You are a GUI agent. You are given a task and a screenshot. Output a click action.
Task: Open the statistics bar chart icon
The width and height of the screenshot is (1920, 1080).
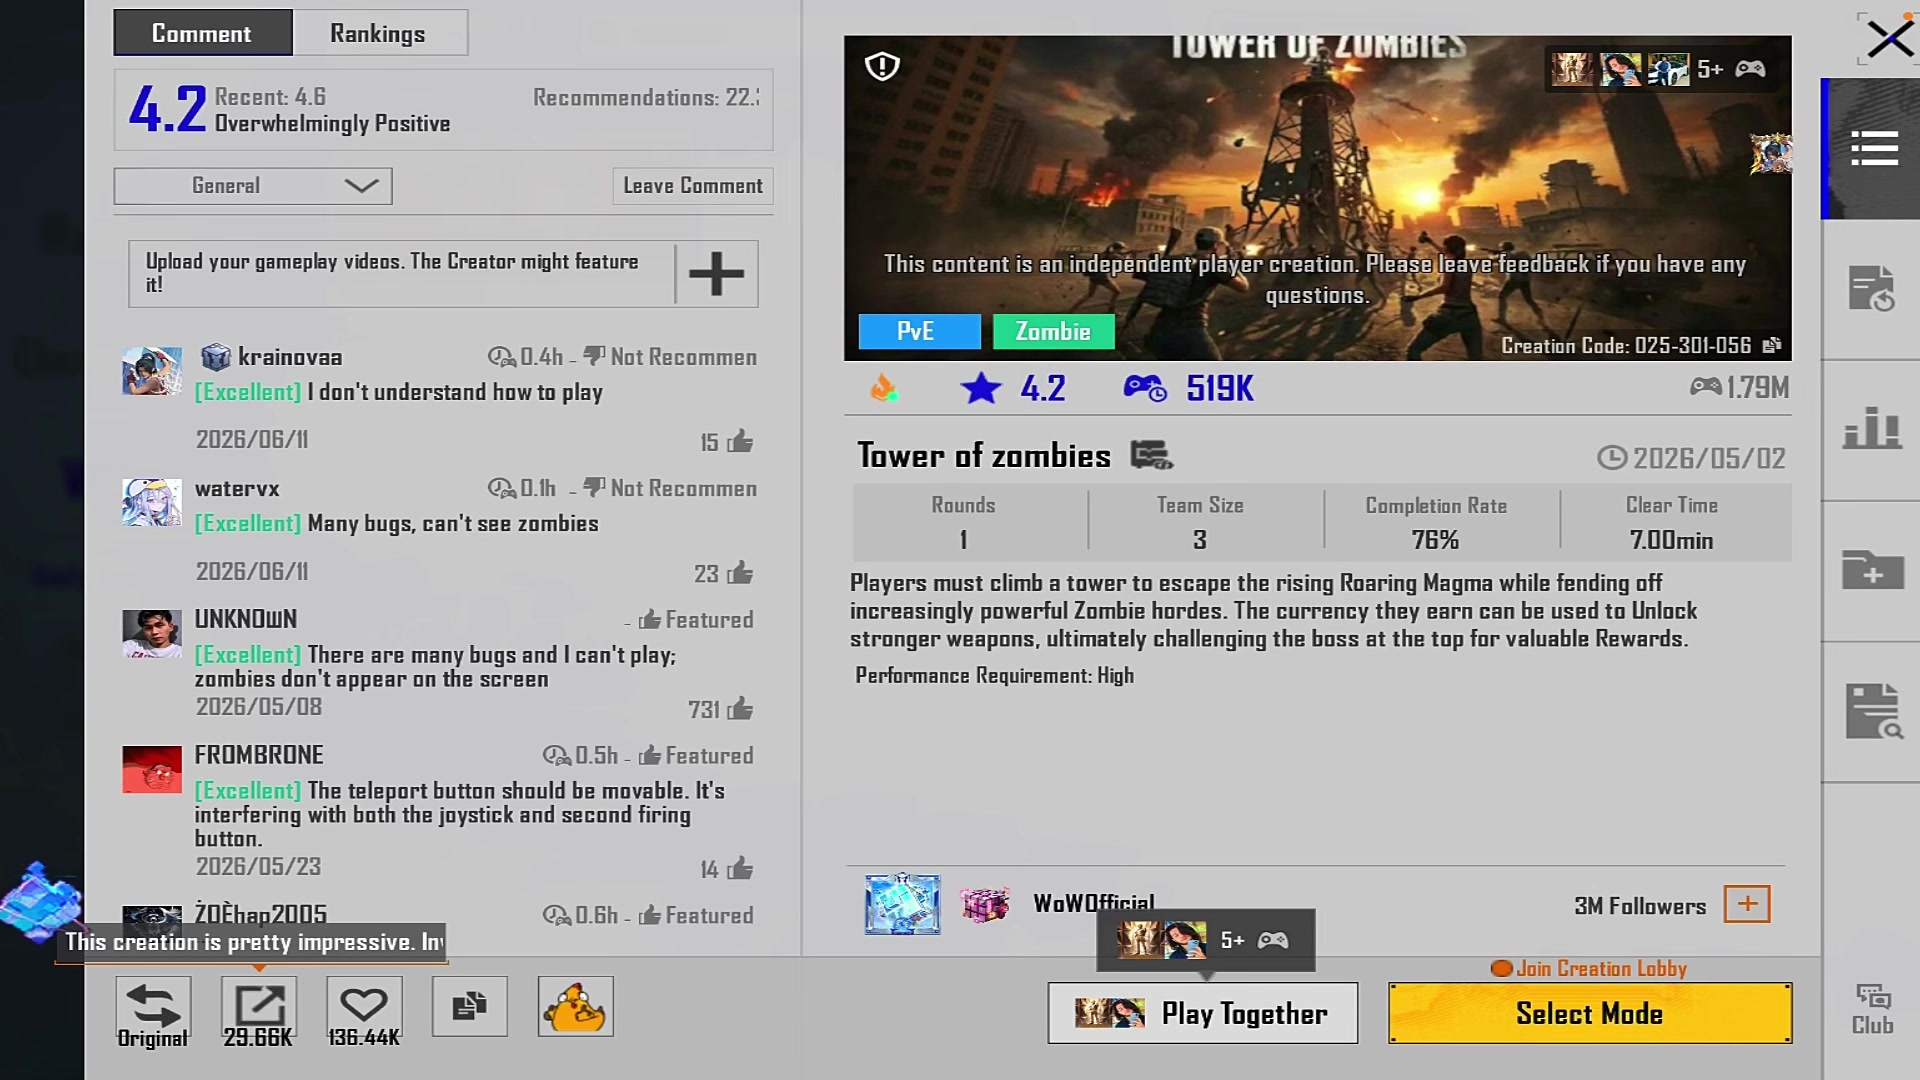pos(1872,428)
